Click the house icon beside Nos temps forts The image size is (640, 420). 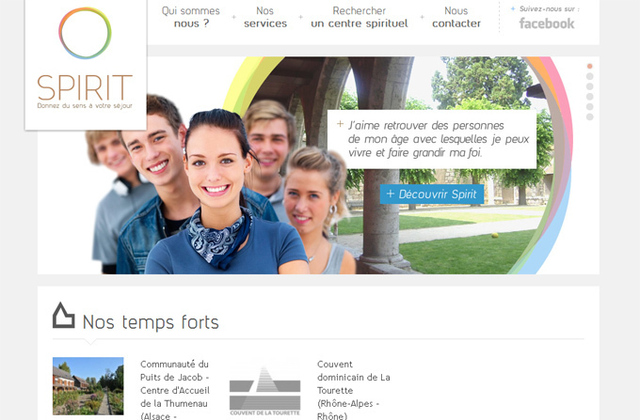[64, 315]
